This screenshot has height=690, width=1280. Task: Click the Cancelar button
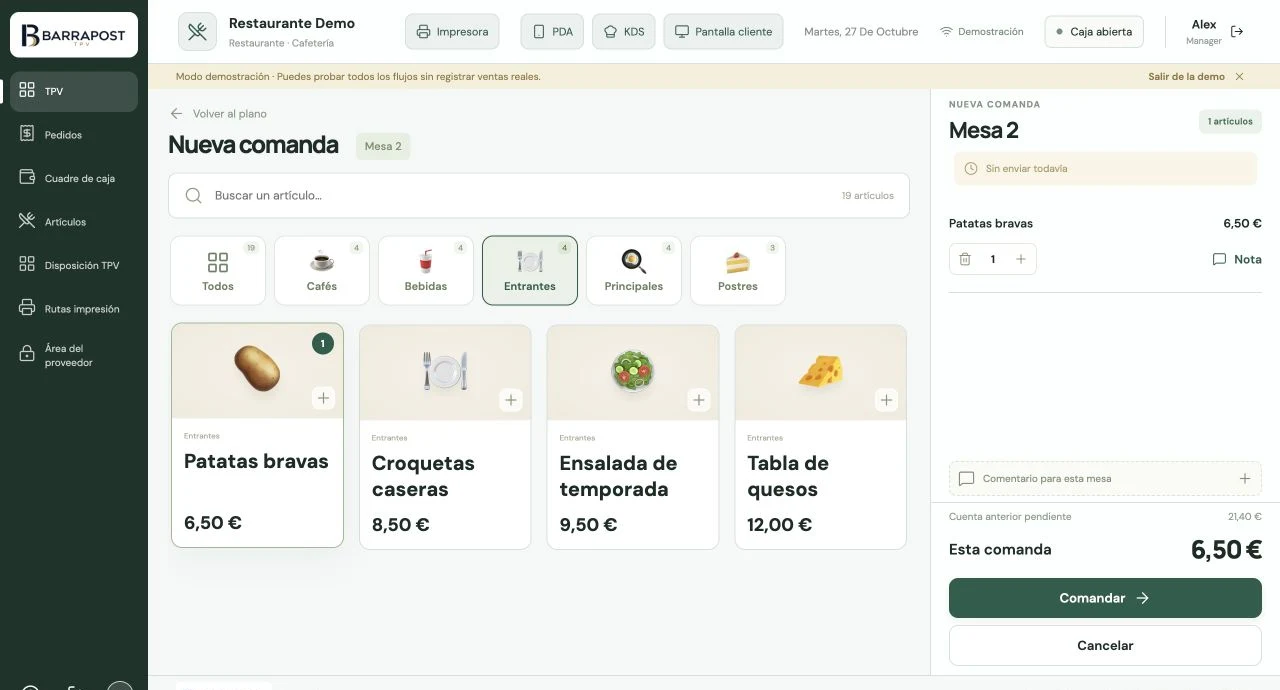point(1105,646)
